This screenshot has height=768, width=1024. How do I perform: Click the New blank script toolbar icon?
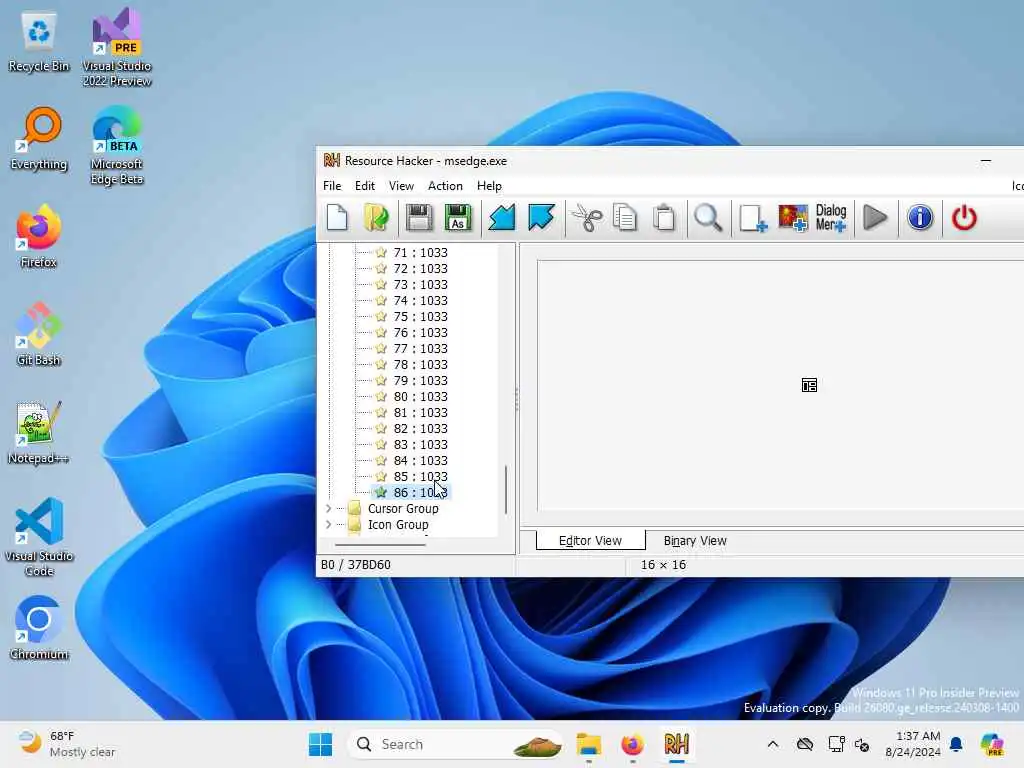tap(337, 217)
